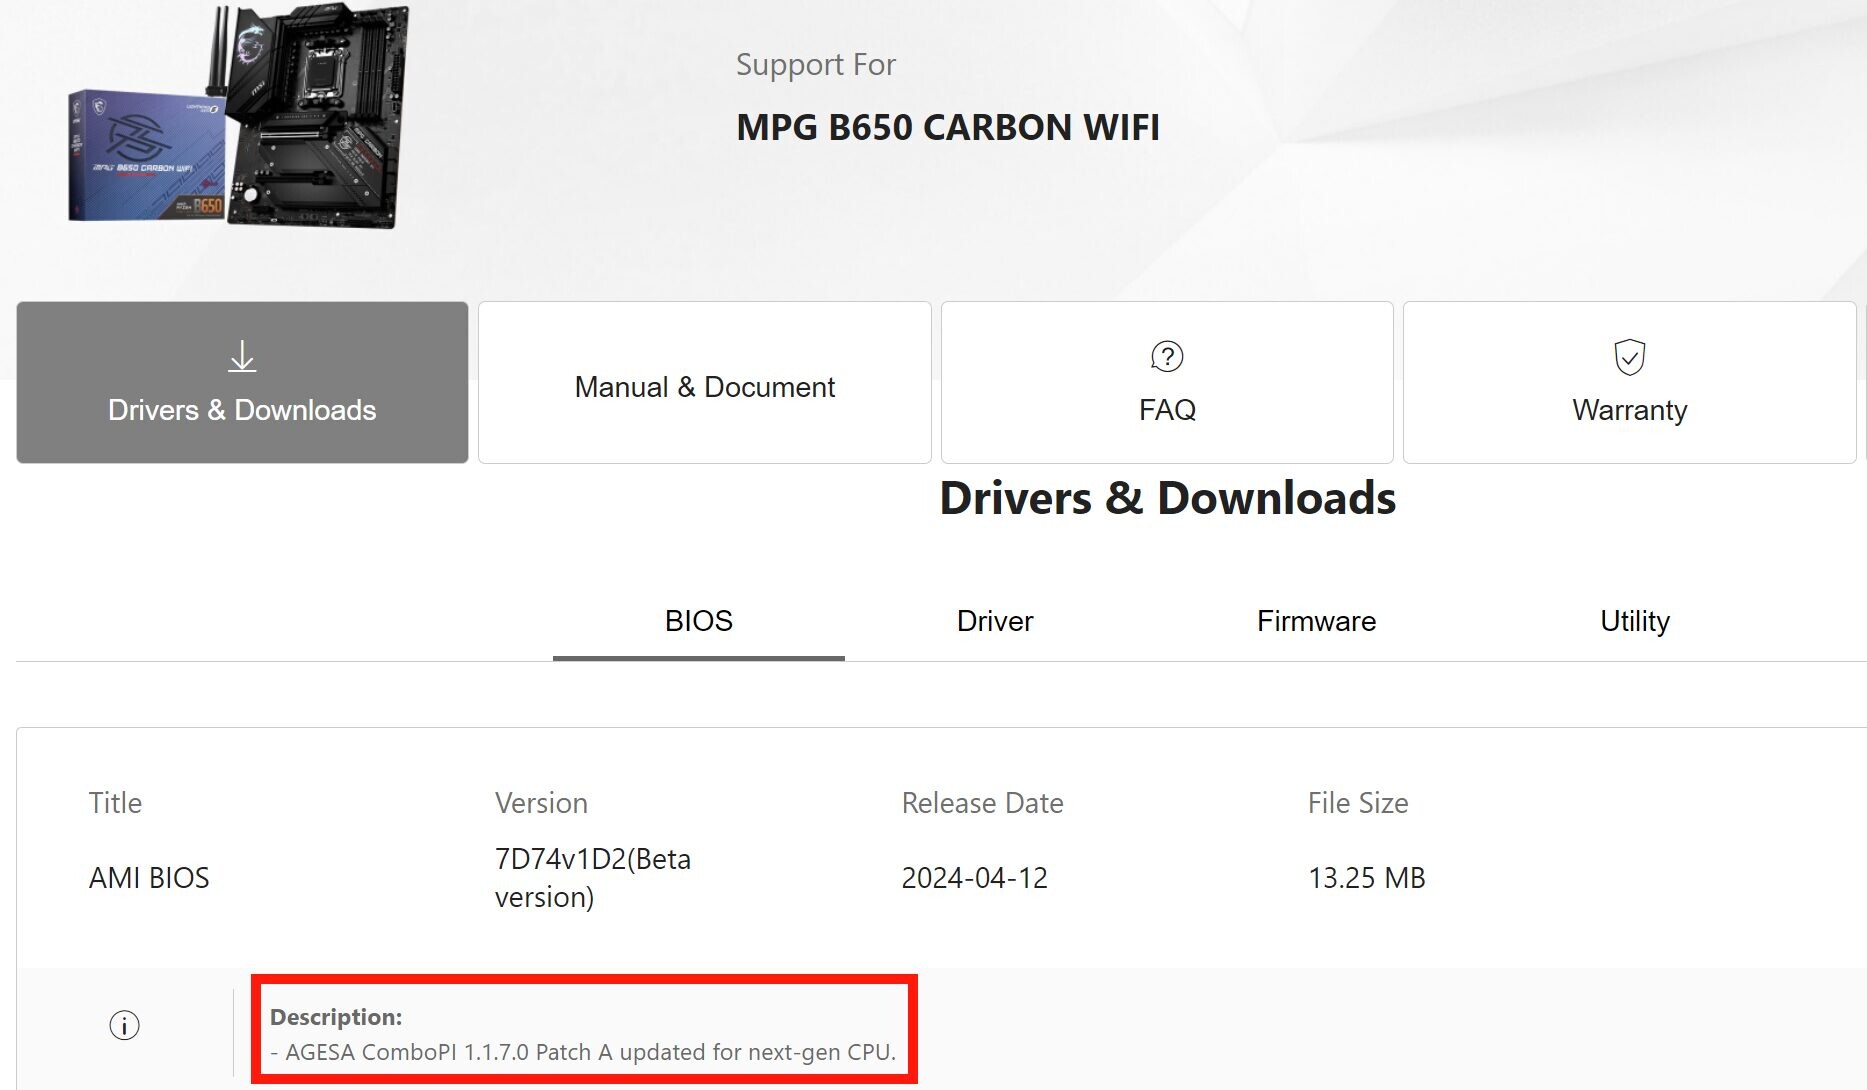Click the Support For label

[816, 65]
